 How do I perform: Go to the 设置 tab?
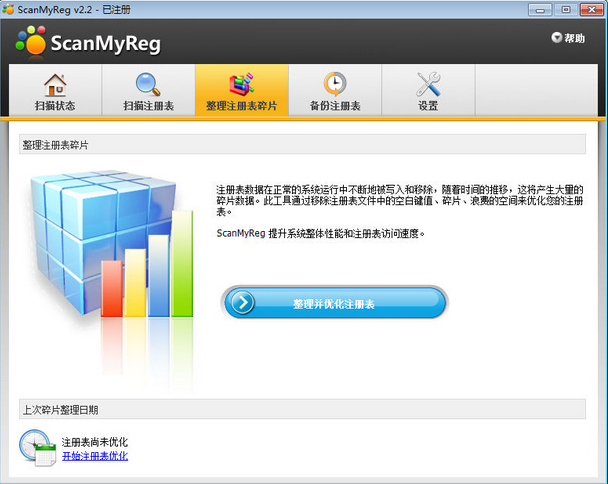428,90
